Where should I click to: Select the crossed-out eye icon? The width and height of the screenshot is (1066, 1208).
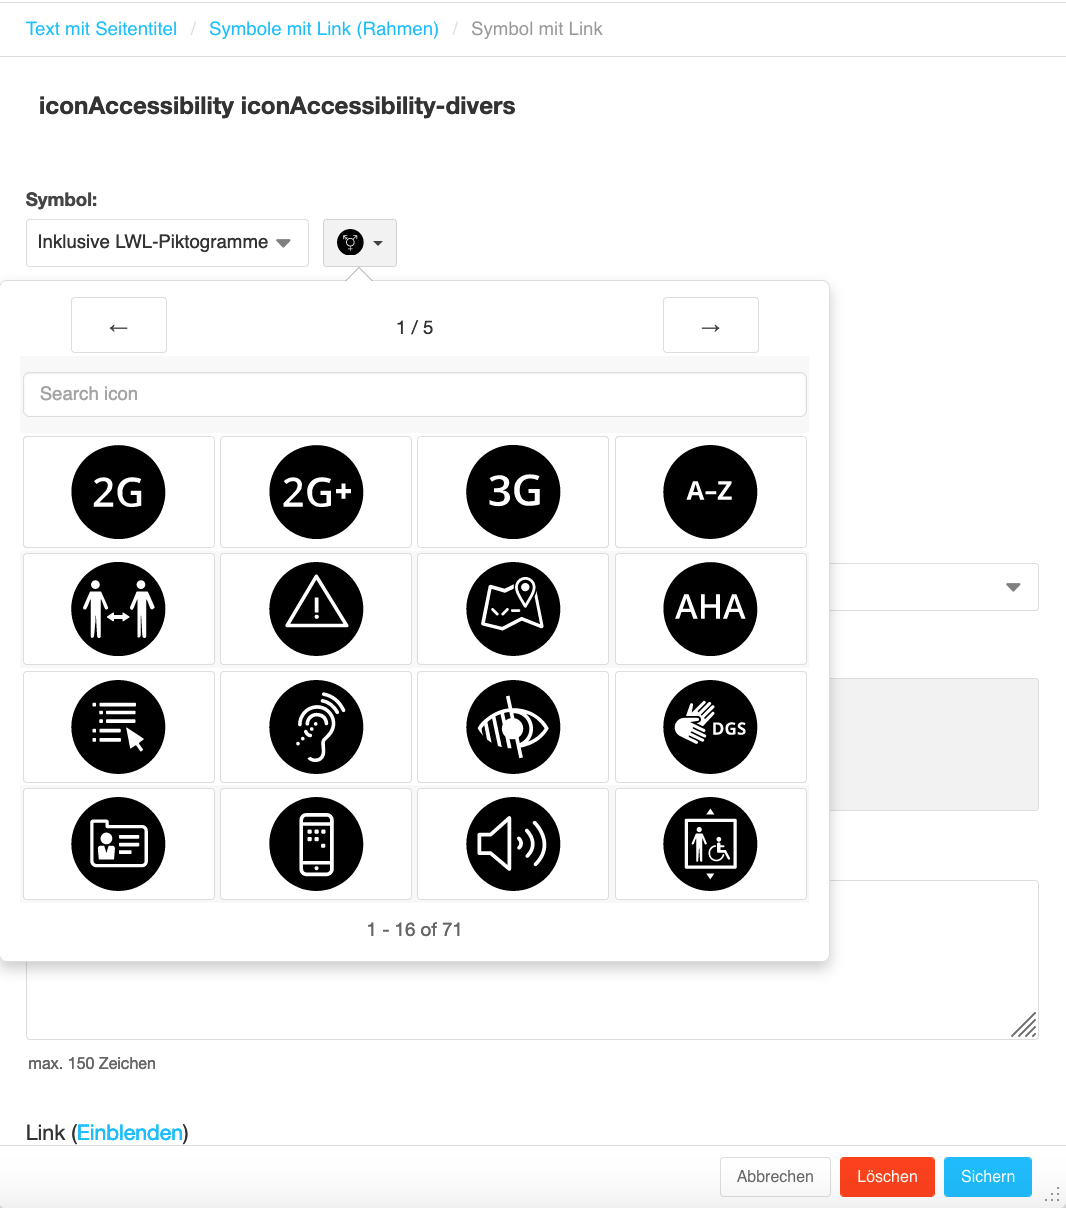pos(513,727)
